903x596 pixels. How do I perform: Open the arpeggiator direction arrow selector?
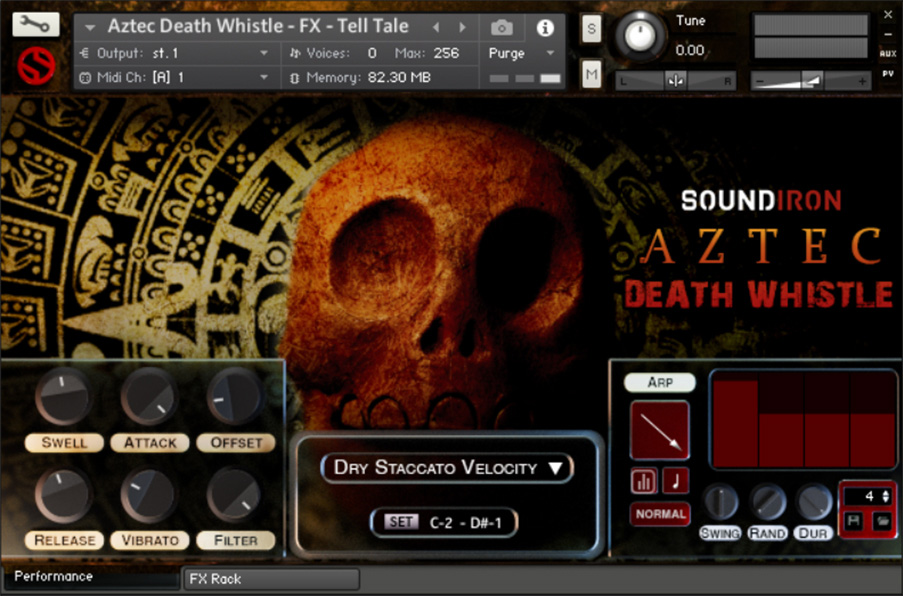click(660, 430)
